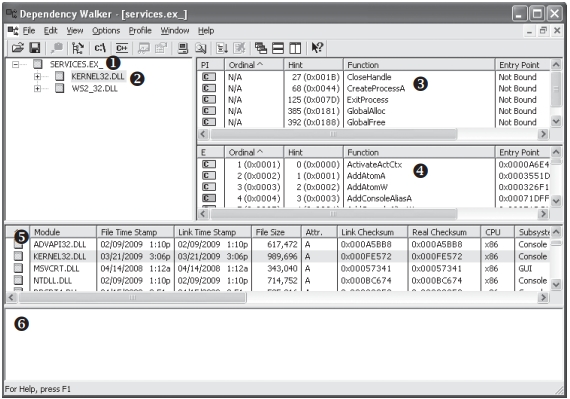Click the document icon beside File menu
The width and height of the screenshot is (570, 399).
point(13,31)
